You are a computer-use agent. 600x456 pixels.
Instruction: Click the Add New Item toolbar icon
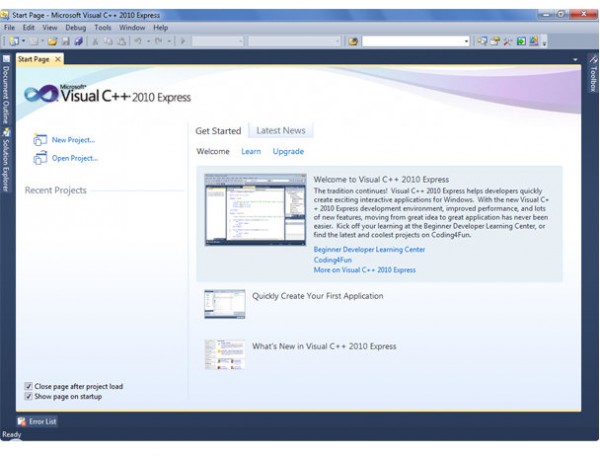coord(34,41)
